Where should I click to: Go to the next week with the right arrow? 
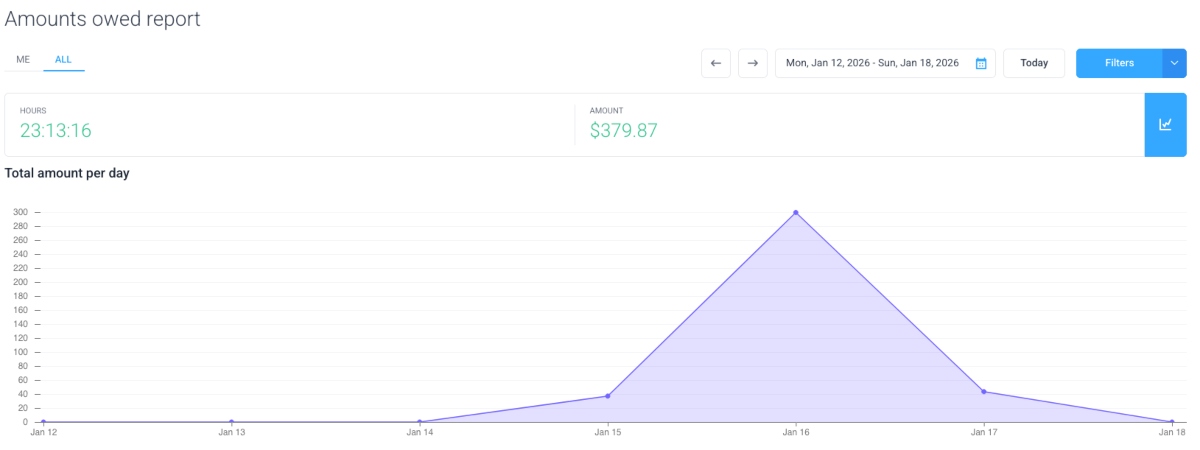pyautogui.click(x=753, y=63)
